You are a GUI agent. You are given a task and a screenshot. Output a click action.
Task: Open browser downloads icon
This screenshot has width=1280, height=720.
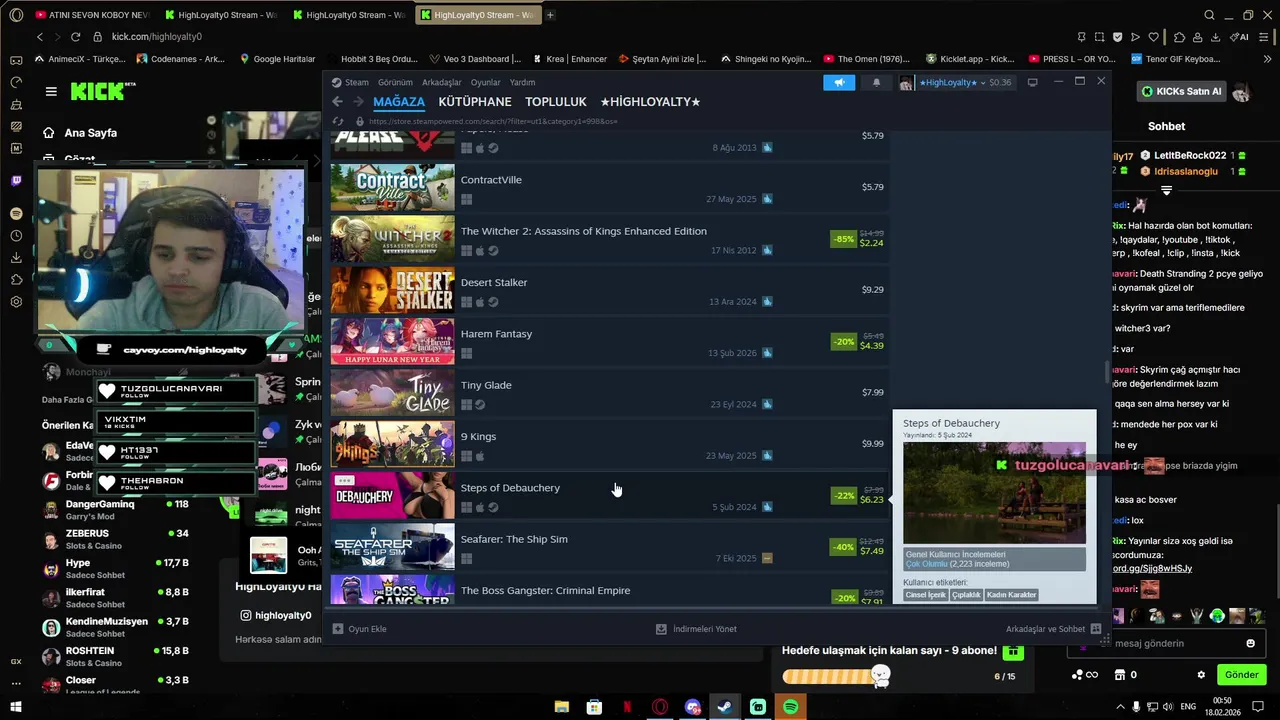tap(1215, 37)
